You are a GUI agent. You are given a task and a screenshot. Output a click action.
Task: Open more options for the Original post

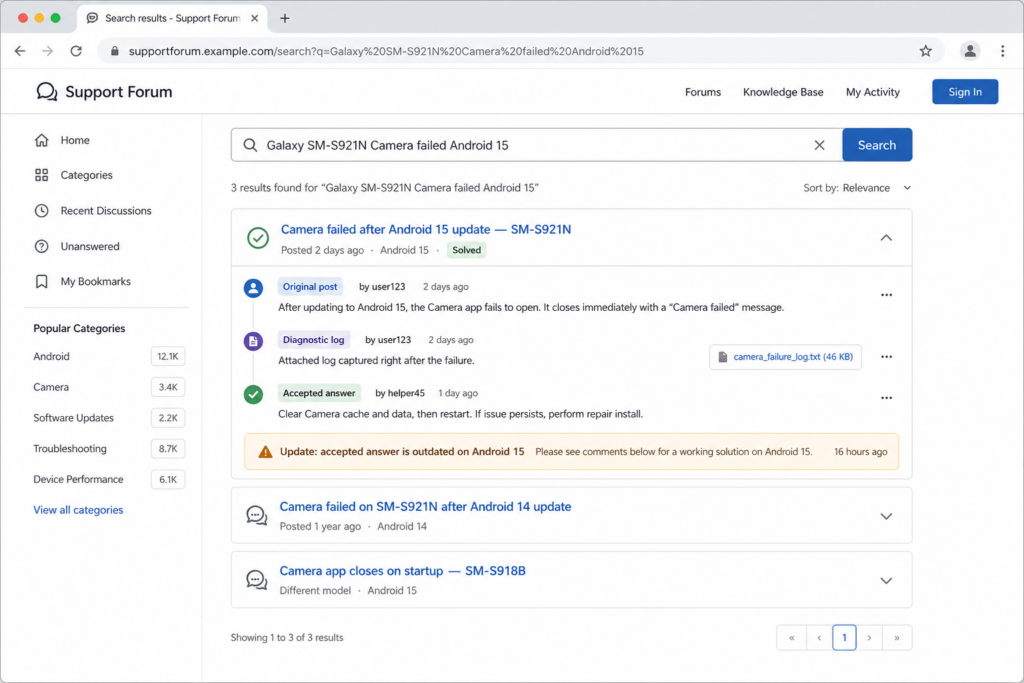coord(886,295)
